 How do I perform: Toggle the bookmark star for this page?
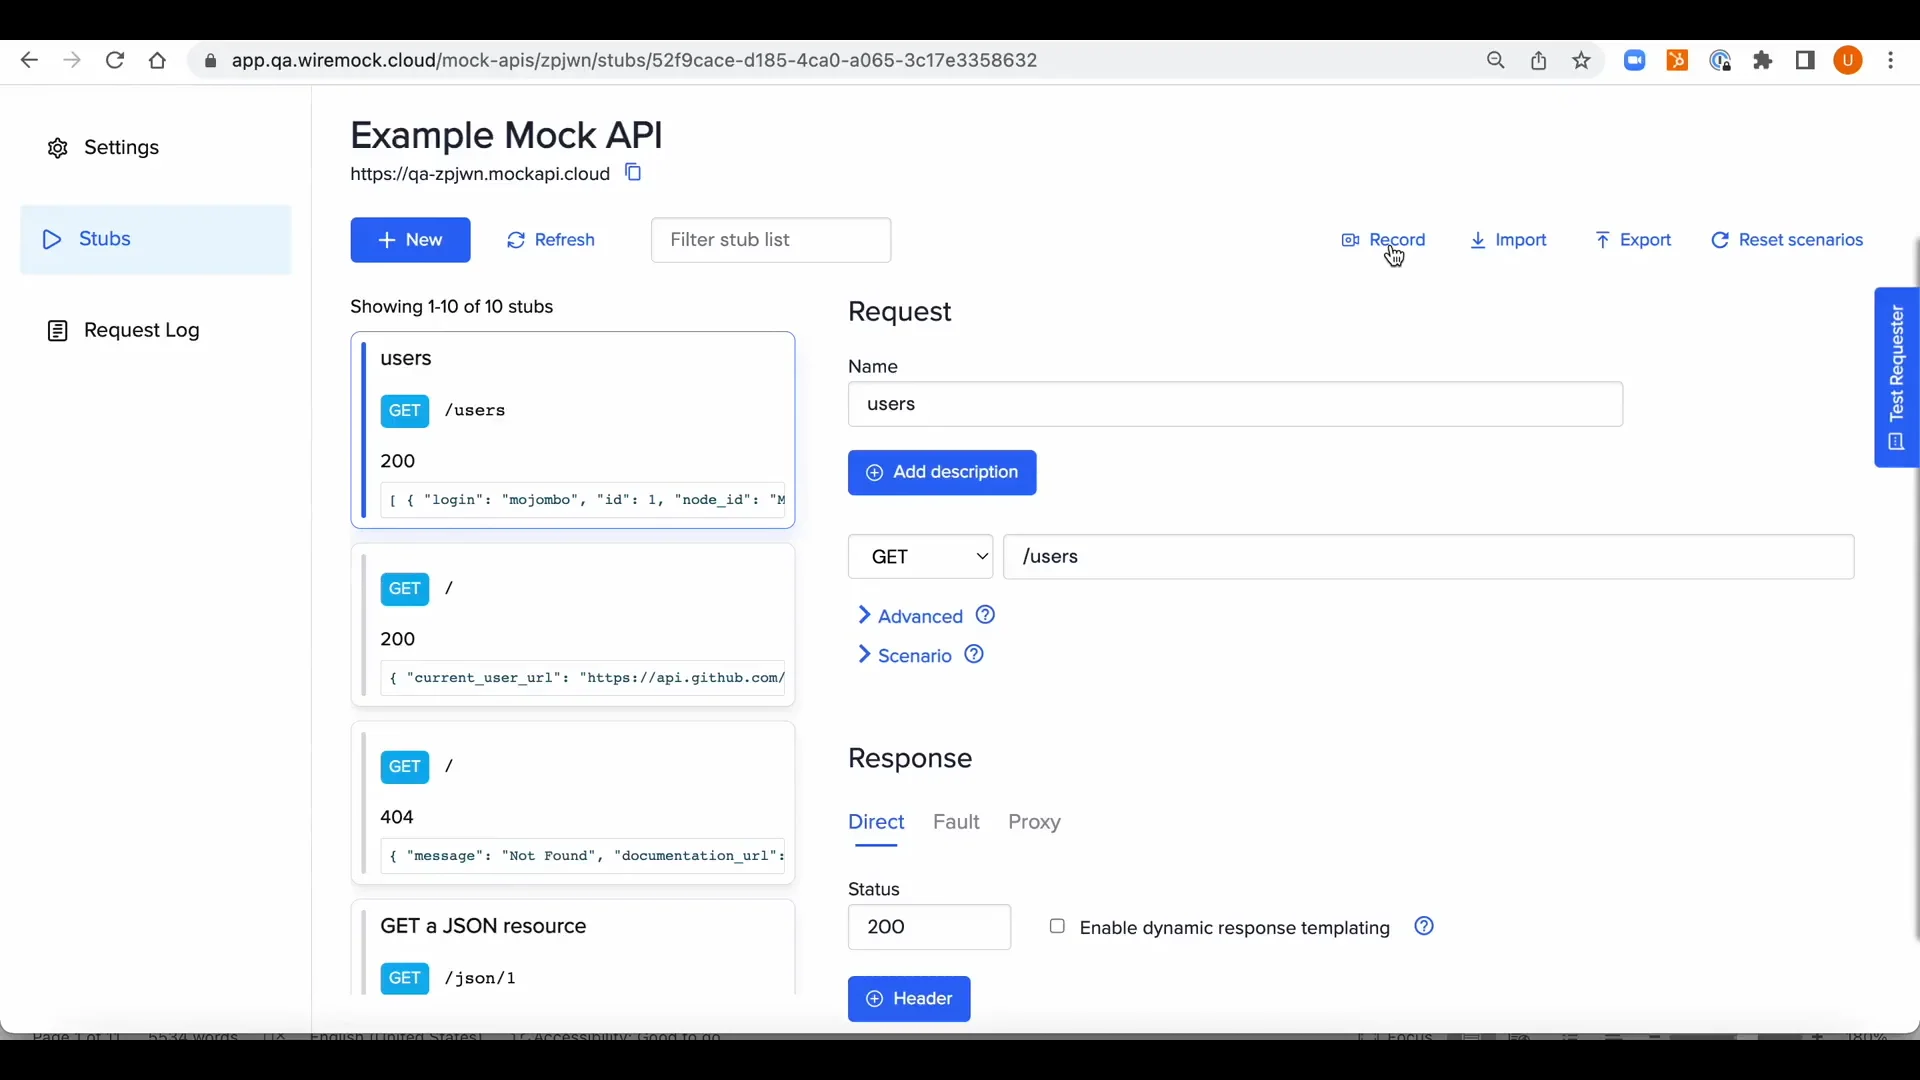[1581, 60]
